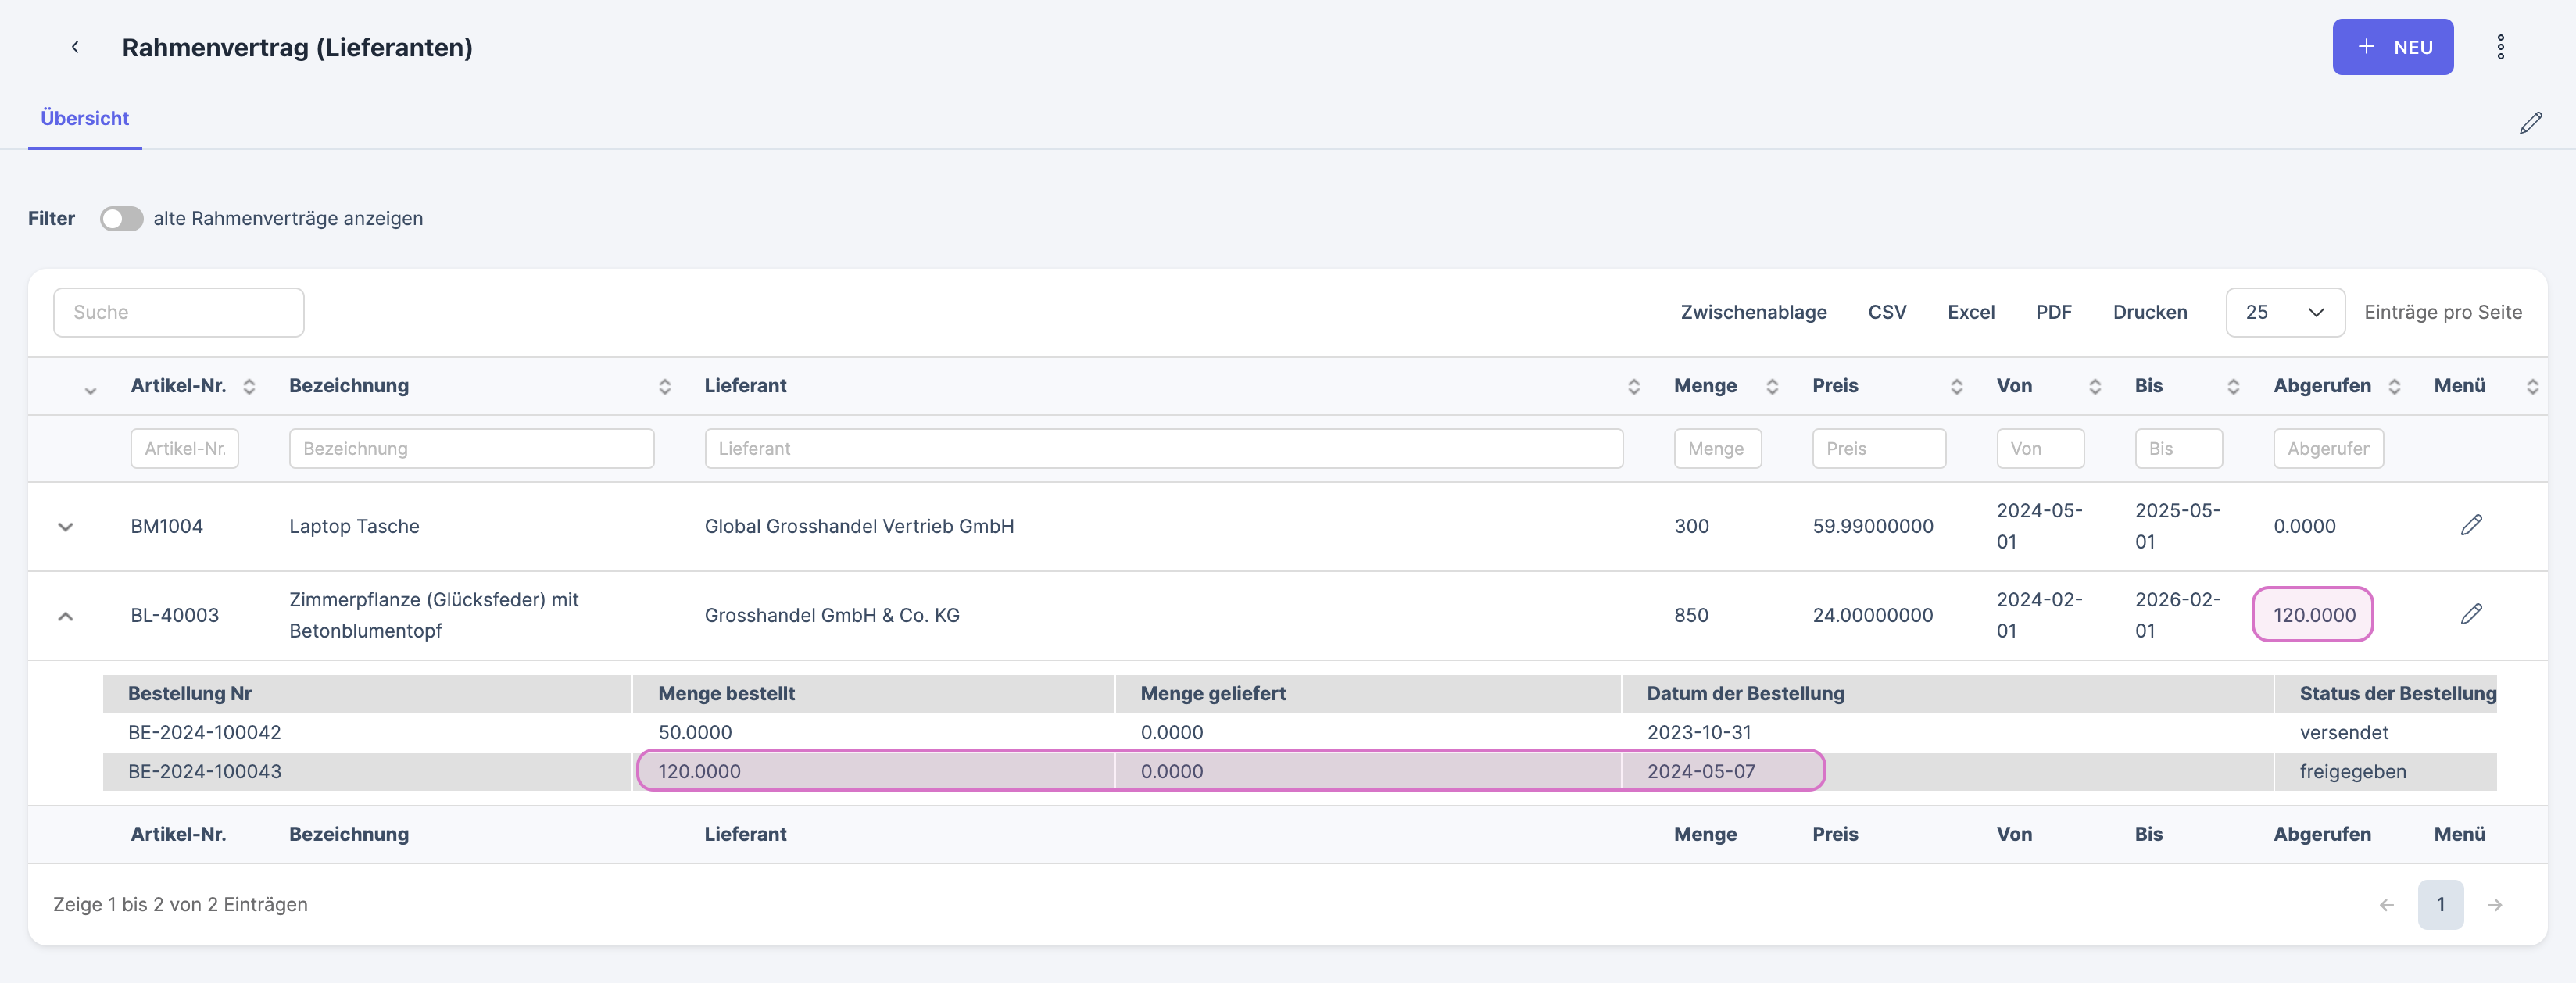
Task: Click the Lieferant column filter field
Action: click(1163, 448)
